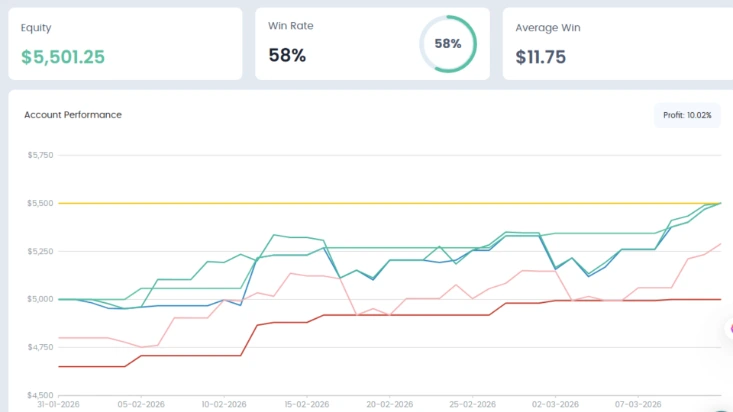Click the Win Rate card title

click(x=291, y=26)
